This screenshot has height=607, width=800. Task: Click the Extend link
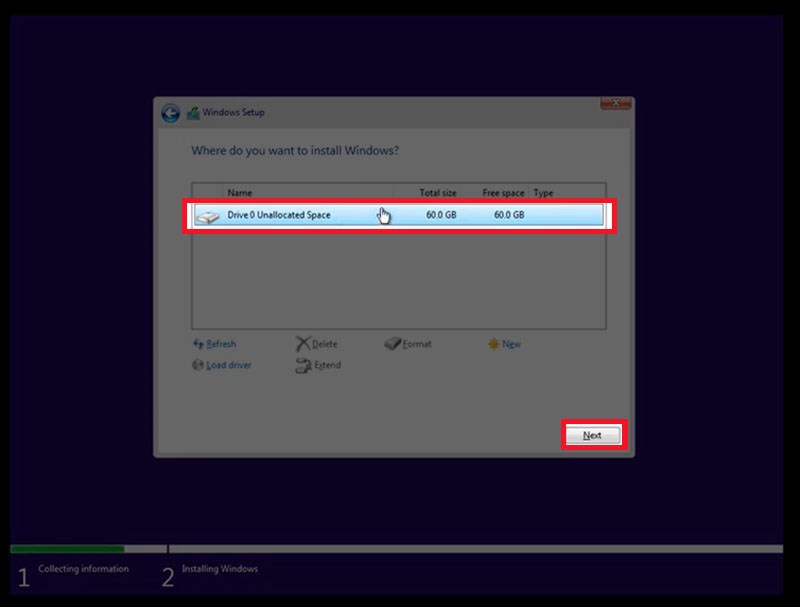(x=328, y=365)
